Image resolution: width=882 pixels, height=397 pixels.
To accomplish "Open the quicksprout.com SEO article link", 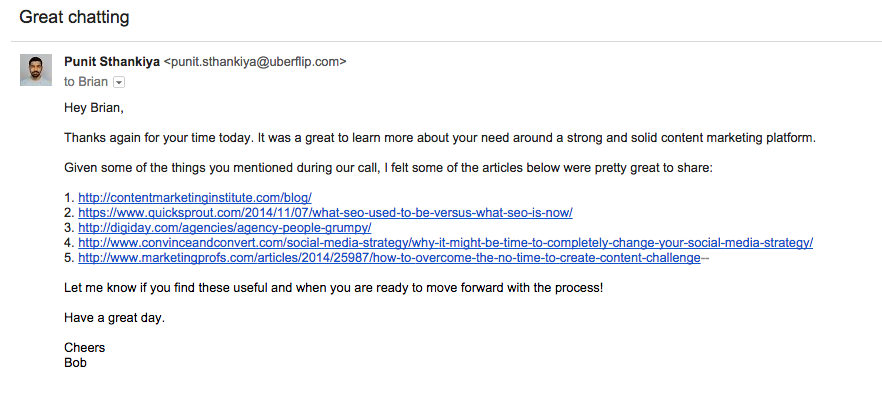I will 325,213.
